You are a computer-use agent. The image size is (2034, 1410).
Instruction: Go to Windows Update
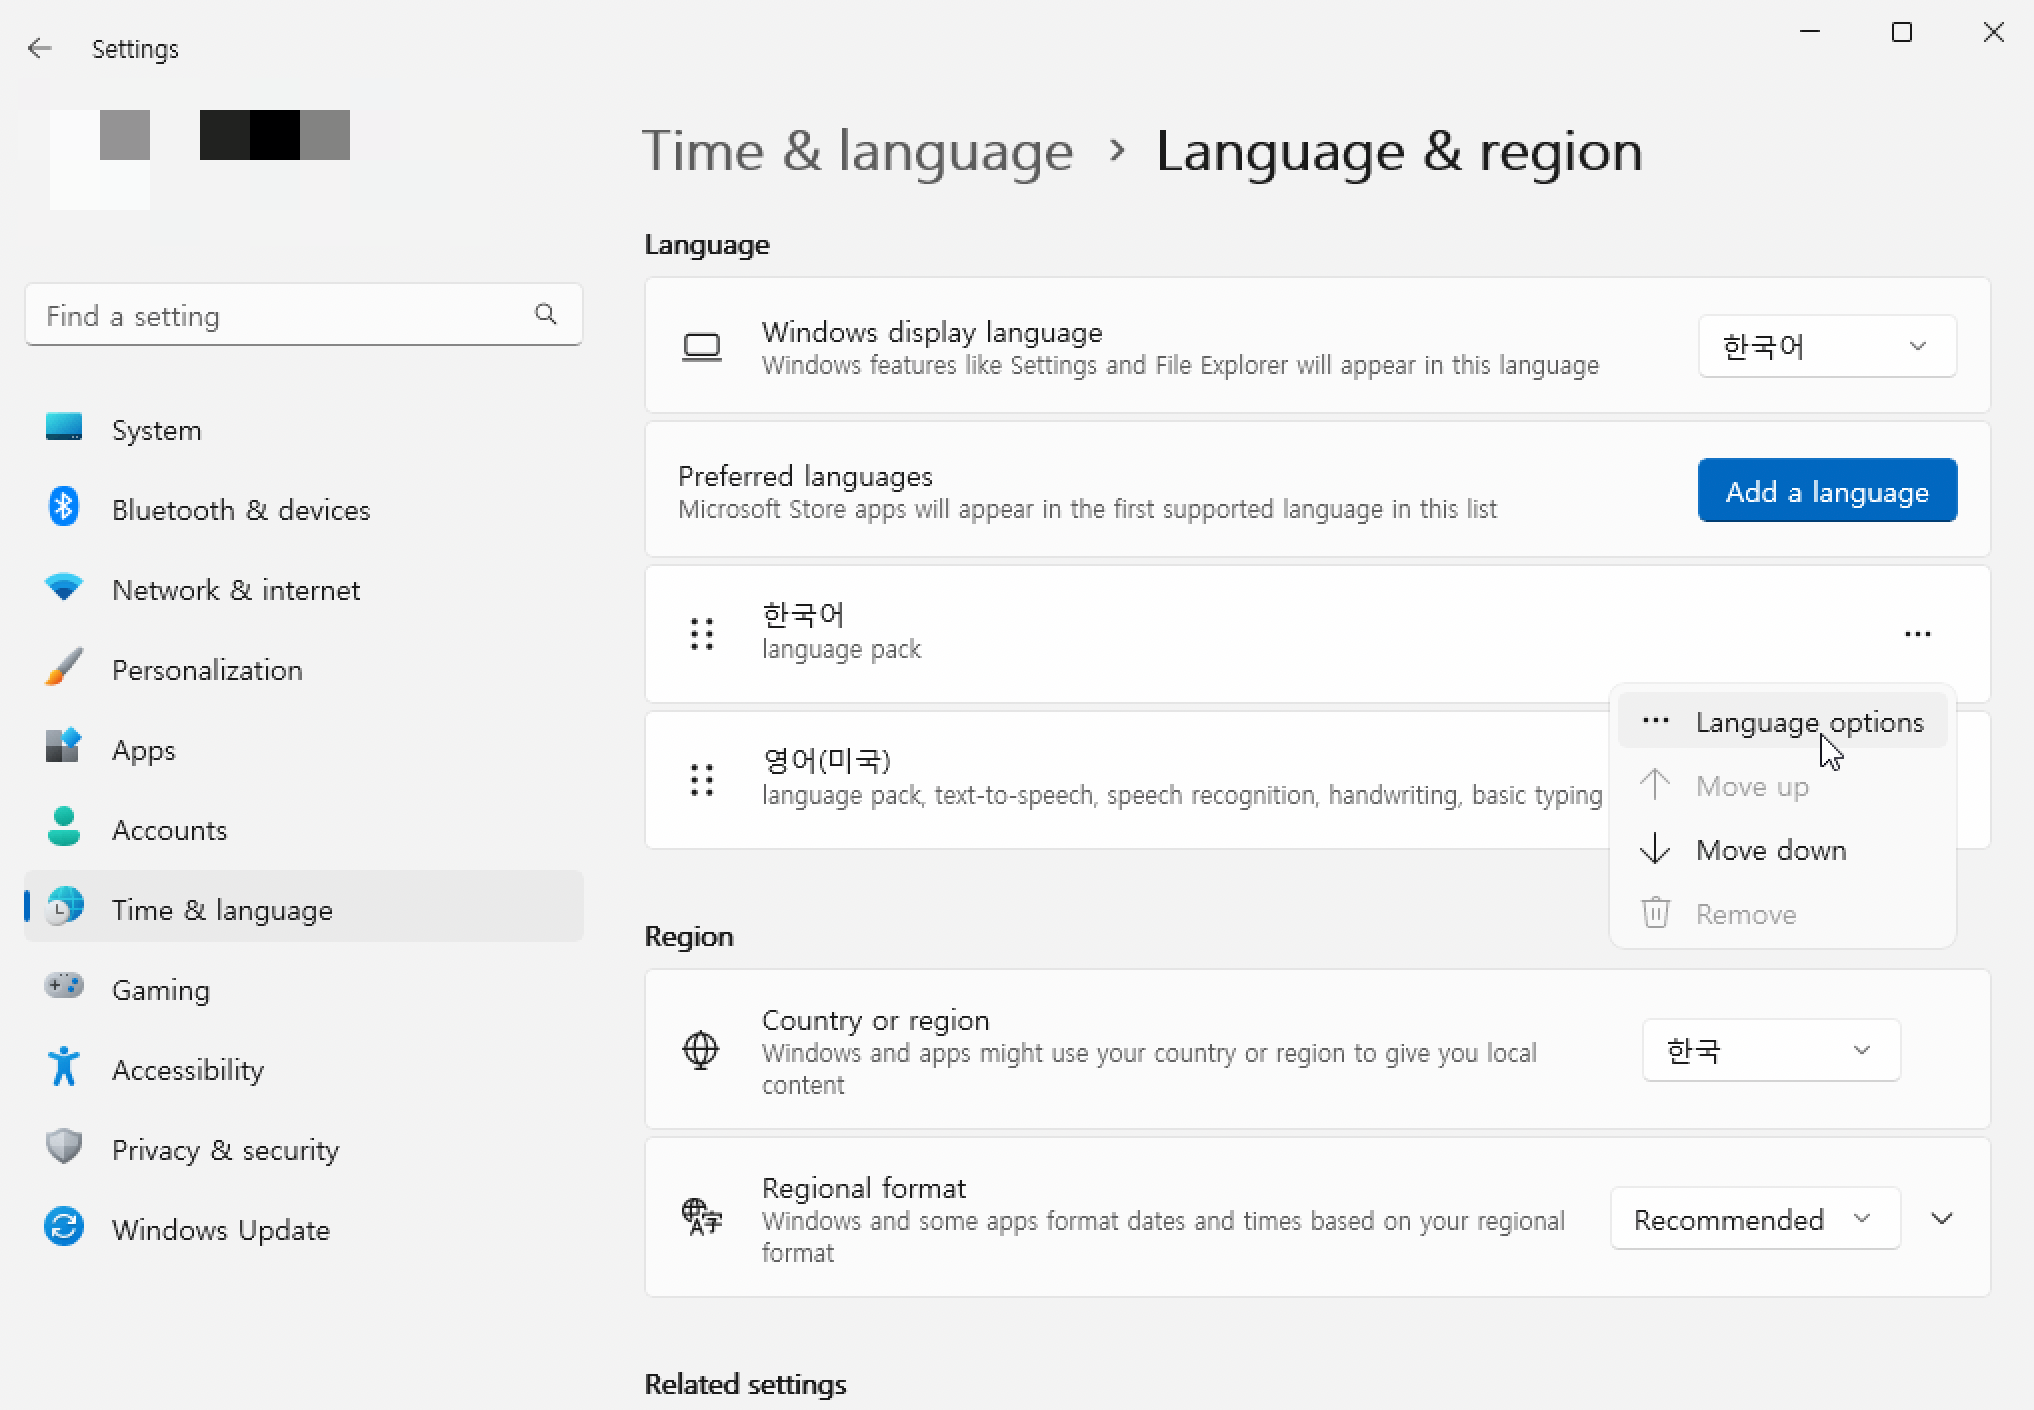[x=220, y=1230]
